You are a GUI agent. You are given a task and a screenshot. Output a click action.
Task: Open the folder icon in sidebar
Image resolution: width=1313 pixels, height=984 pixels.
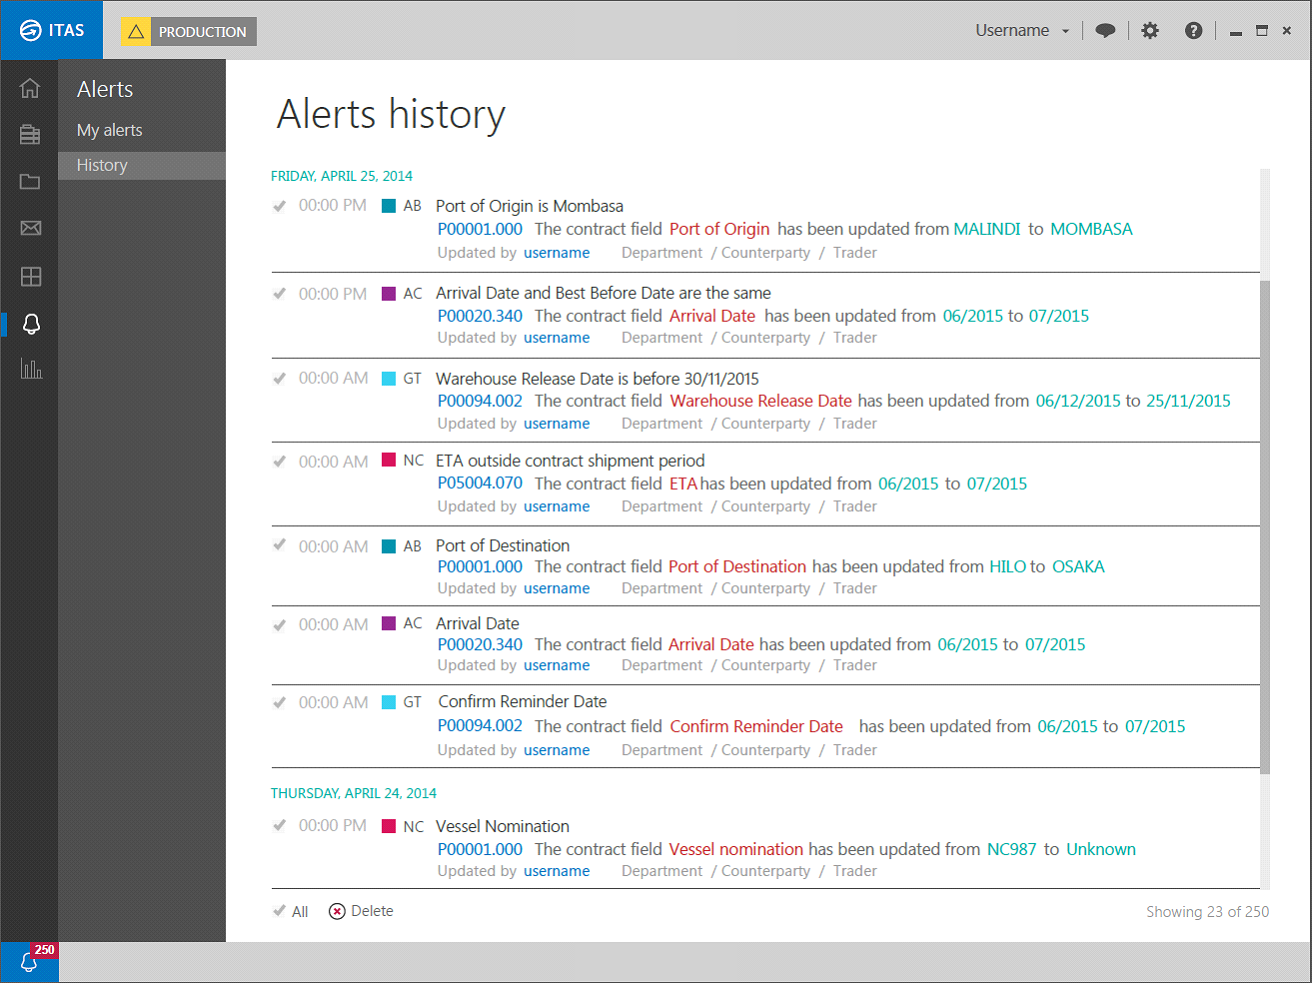click(30, 182)
